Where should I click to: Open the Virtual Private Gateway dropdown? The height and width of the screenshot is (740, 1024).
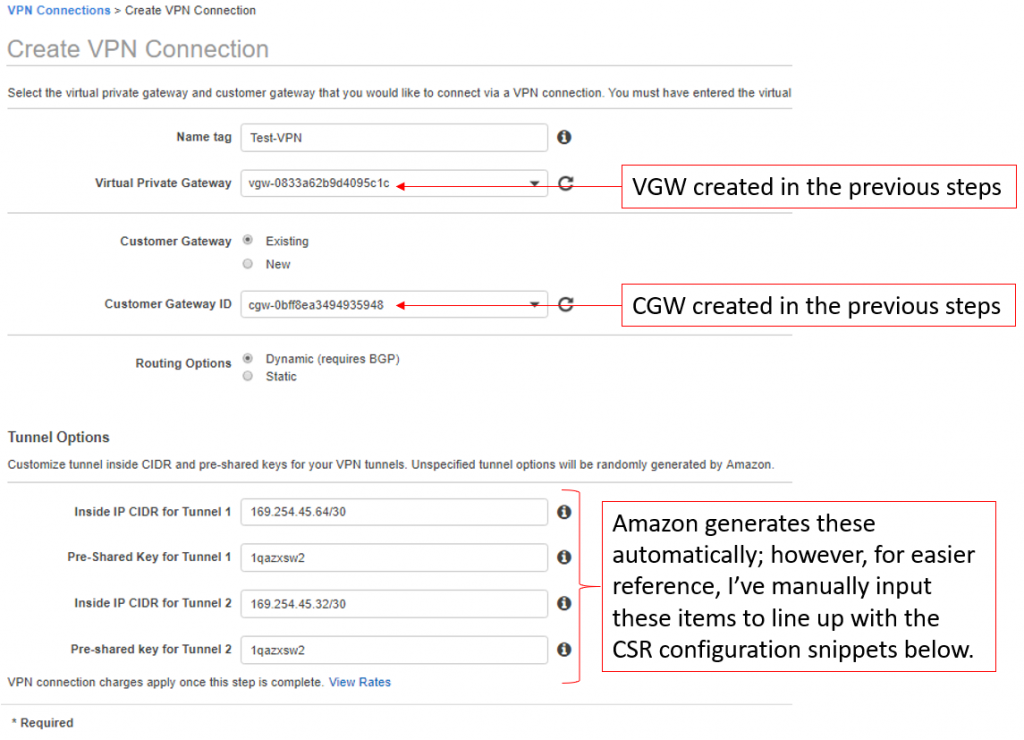394,184
